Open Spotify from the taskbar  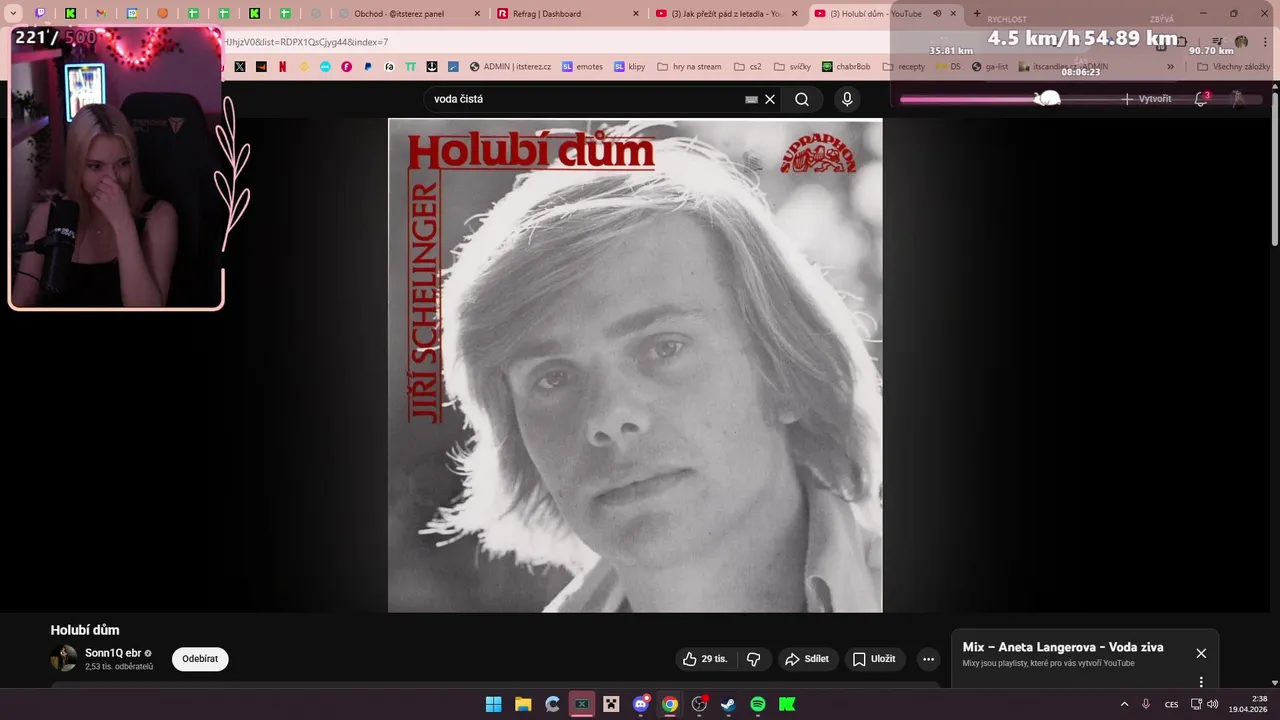click(x=758, y=704)
